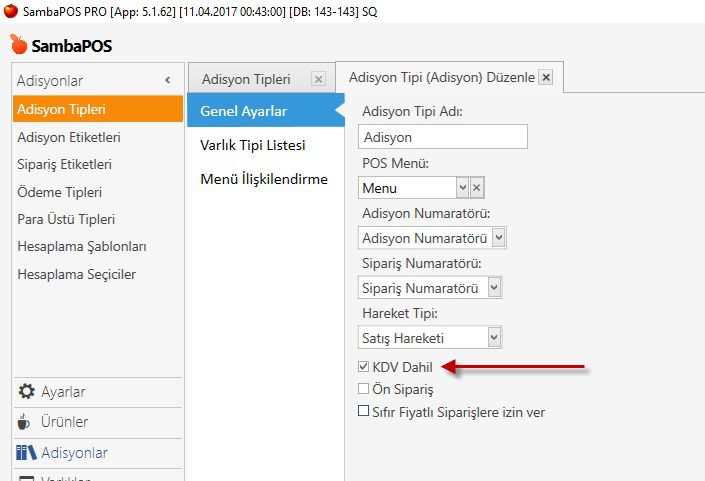Tick Sıfır Fiyatlı Siparişlere izin ver

tap(364, 411)
